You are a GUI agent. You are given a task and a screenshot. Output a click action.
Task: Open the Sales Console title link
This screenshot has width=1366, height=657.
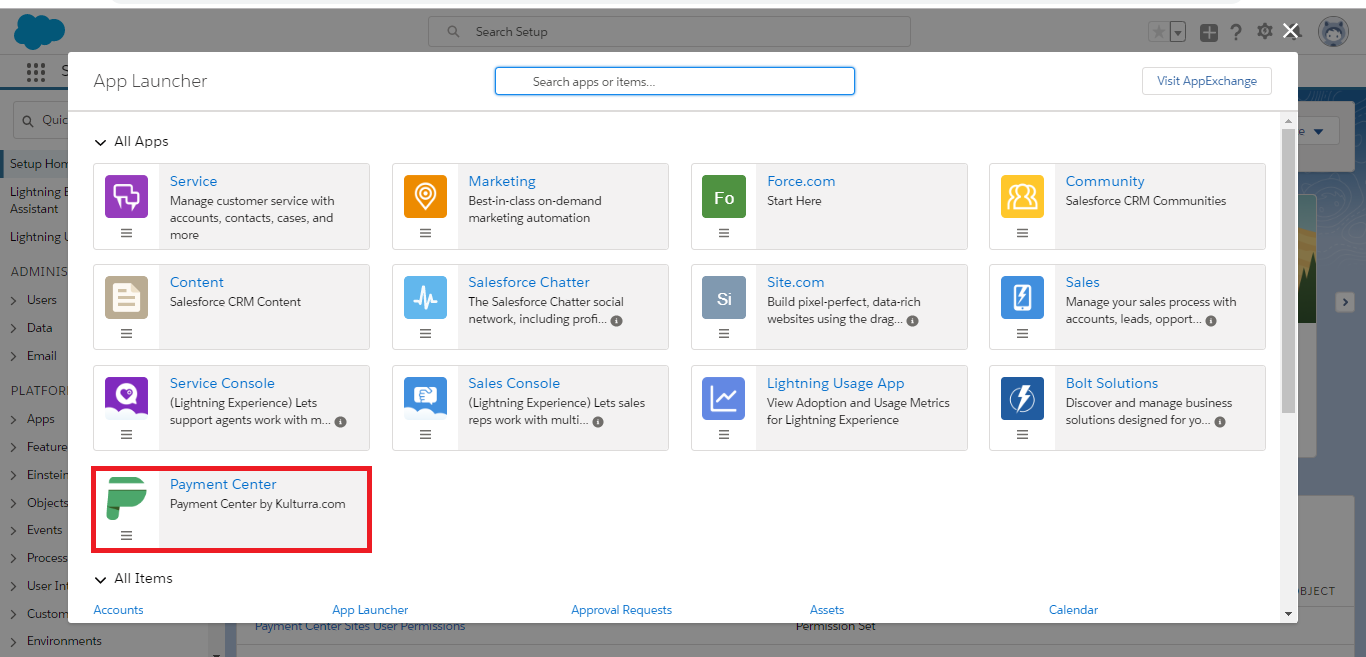tap(514, 383)
